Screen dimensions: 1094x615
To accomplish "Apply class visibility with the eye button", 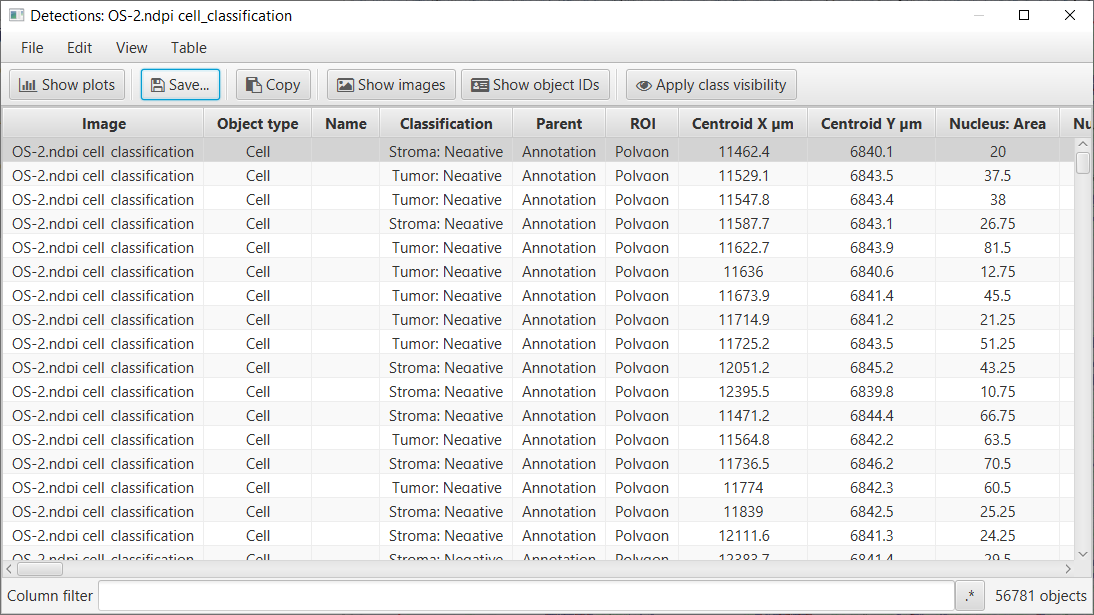I will pyautogui.click(x=711, y=84).
